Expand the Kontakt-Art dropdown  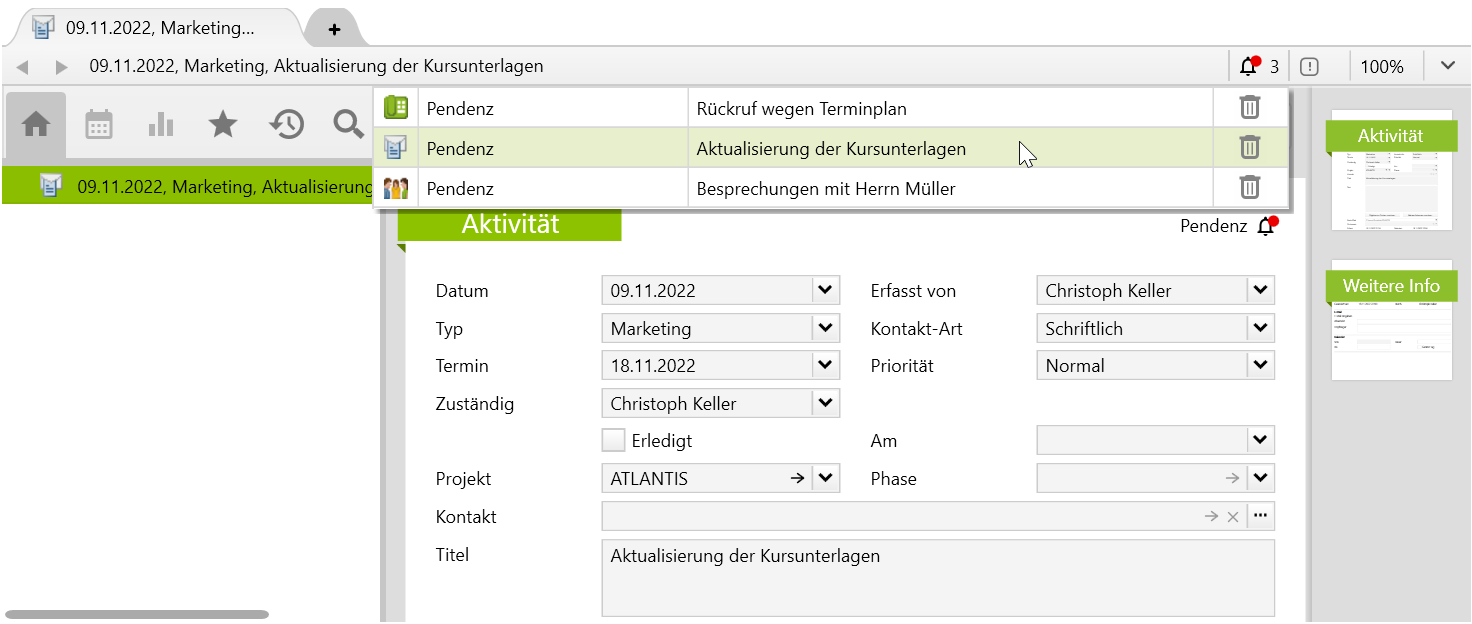(x=1260, y=328)
